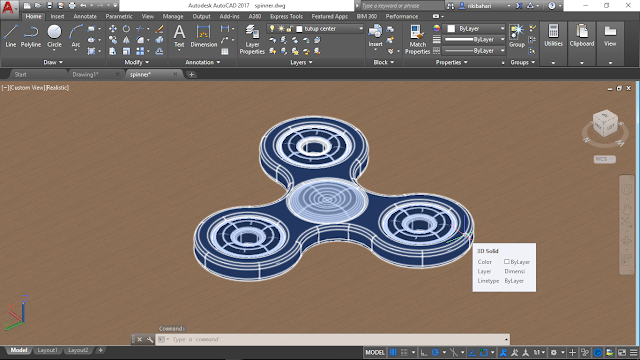The image size is (640, 360).
Task: Click the Offset tool icon
Action: [x=160, y=51]
